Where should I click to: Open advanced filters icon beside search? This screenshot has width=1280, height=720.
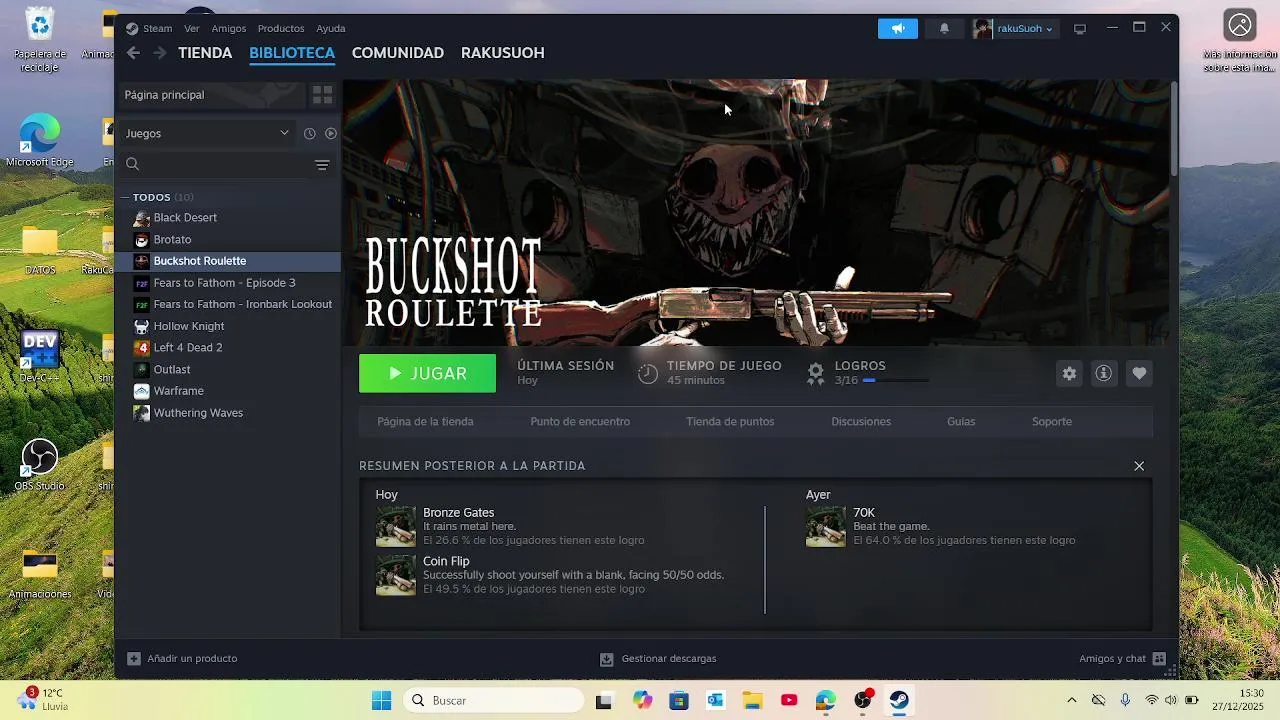point(322,165)
